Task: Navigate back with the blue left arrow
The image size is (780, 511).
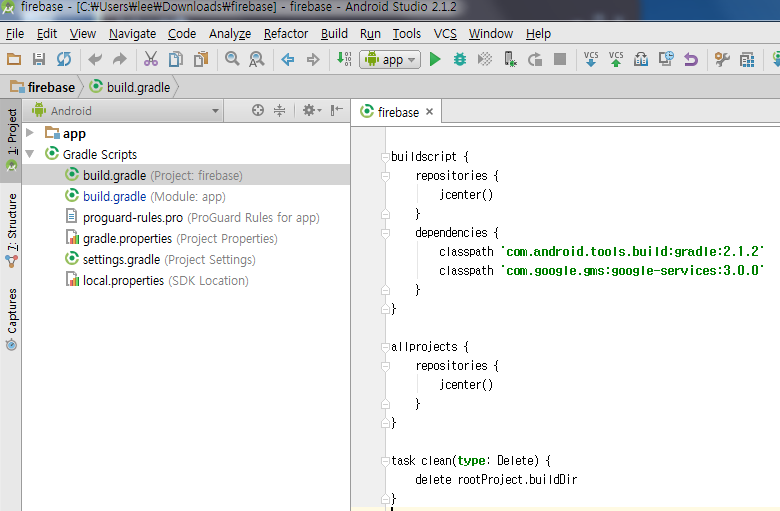Action: tap(288, 60)
